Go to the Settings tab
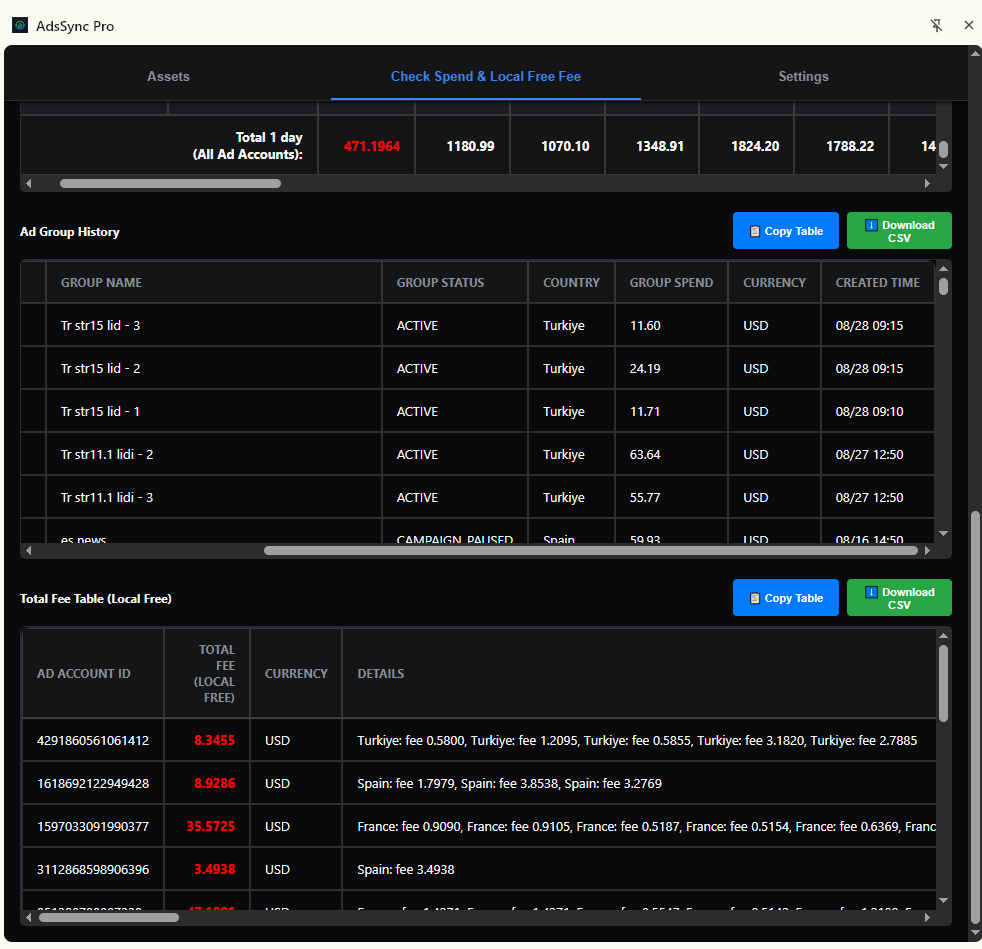This screenshot has width=982, height=949. coord(803,76)
